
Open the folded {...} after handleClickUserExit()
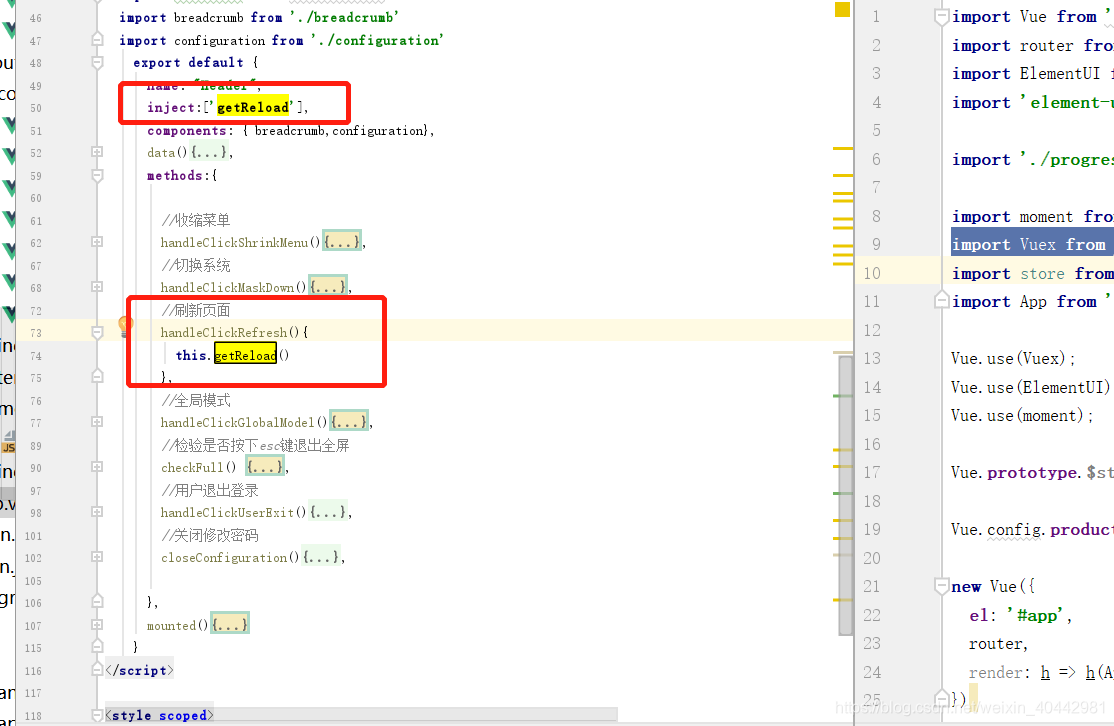[x=328, y=512]
